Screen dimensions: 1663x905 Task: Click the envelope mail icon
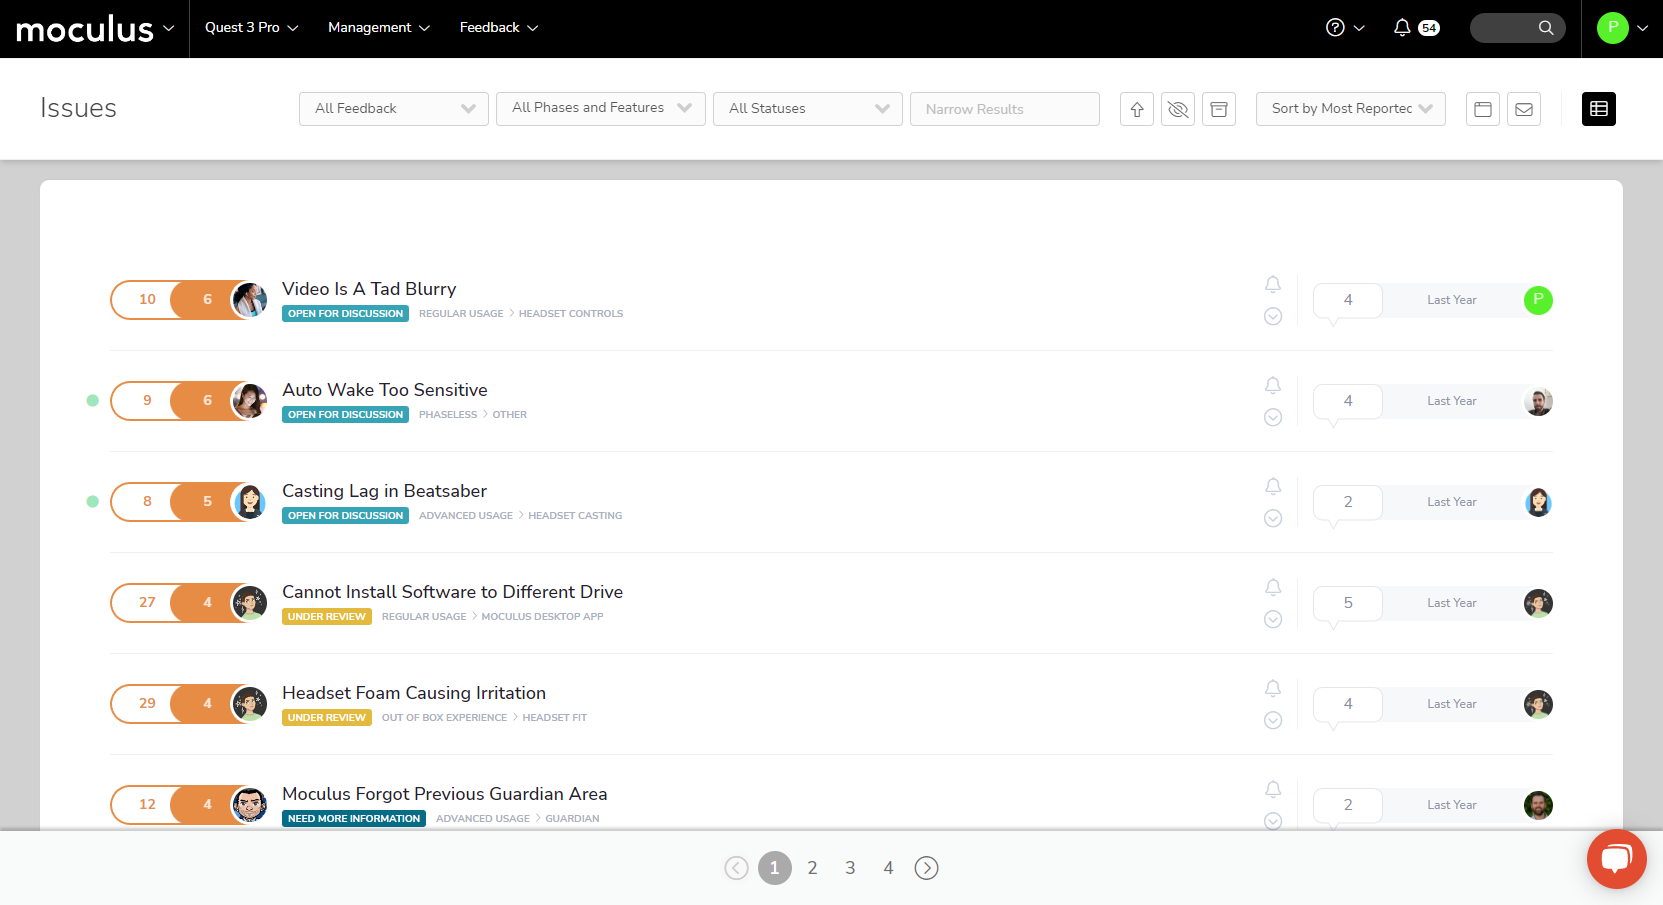click(x=1524, y=109)
